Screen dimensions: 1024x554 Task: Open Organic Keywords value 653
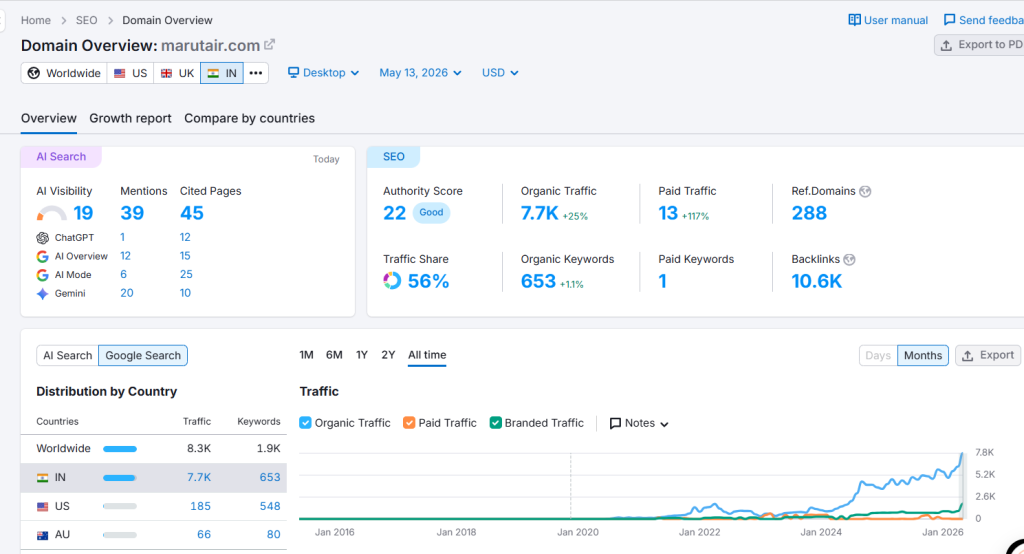point(538,281)
